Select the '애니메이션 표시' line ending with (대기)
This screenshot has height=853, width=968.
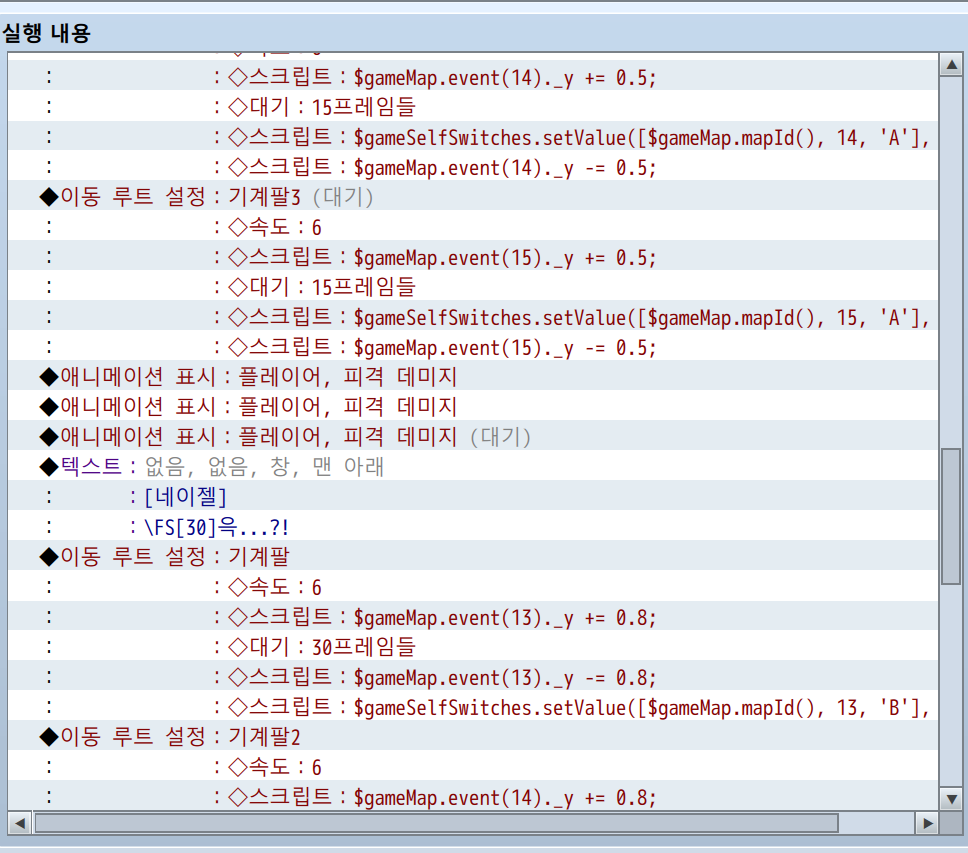(473, 436)
